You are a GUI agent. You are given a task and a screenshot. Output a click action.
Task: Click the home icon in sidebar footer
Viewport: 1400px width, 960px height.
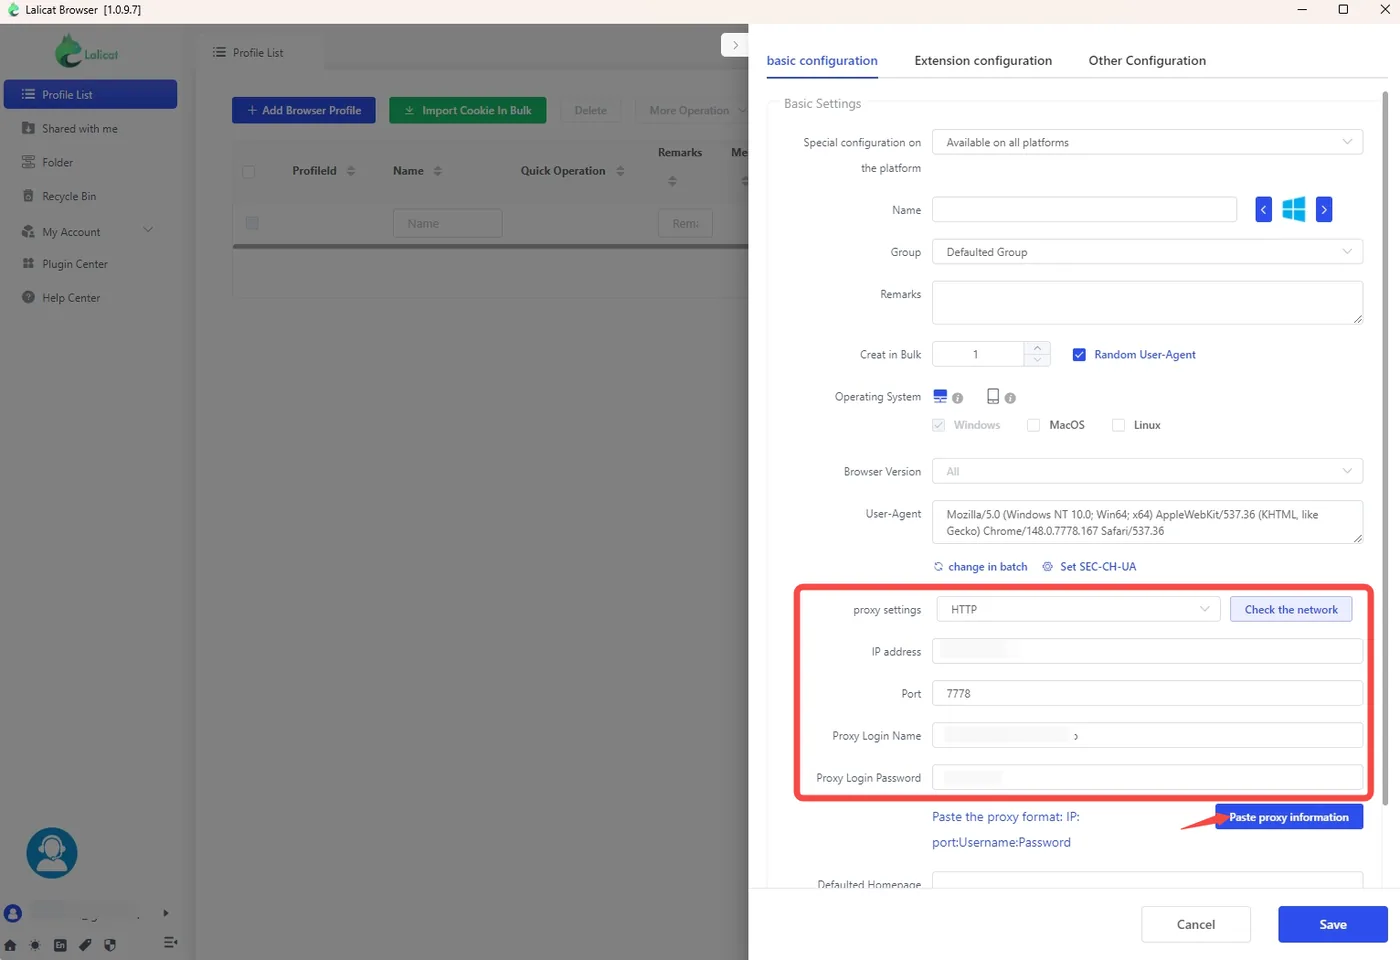(10, 944)
